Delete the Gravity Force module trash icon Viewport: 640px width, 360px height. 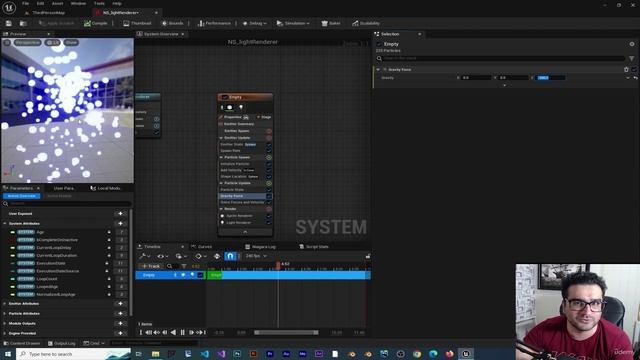[x=626, y=70]
